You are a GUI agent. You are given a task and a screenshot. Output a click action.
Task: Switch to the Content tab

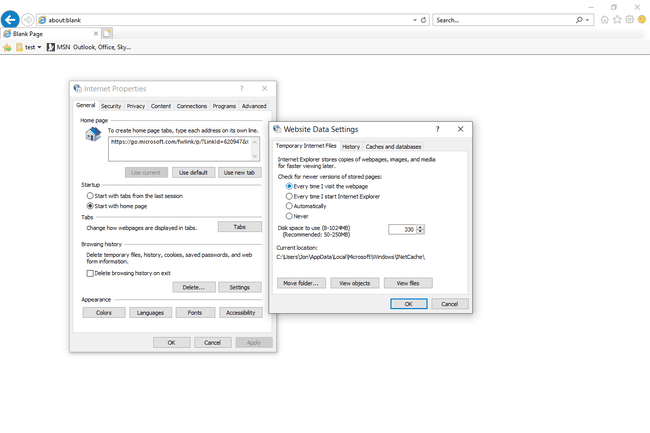pyautogui.click(x=161, y=106)
